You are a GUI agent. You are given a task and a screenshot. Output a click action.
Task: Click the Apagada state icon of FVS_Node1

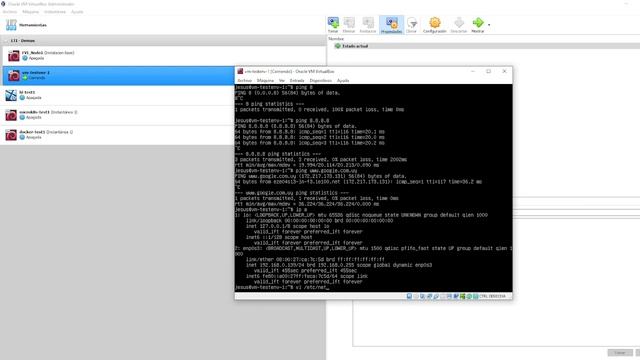point(25,58)
